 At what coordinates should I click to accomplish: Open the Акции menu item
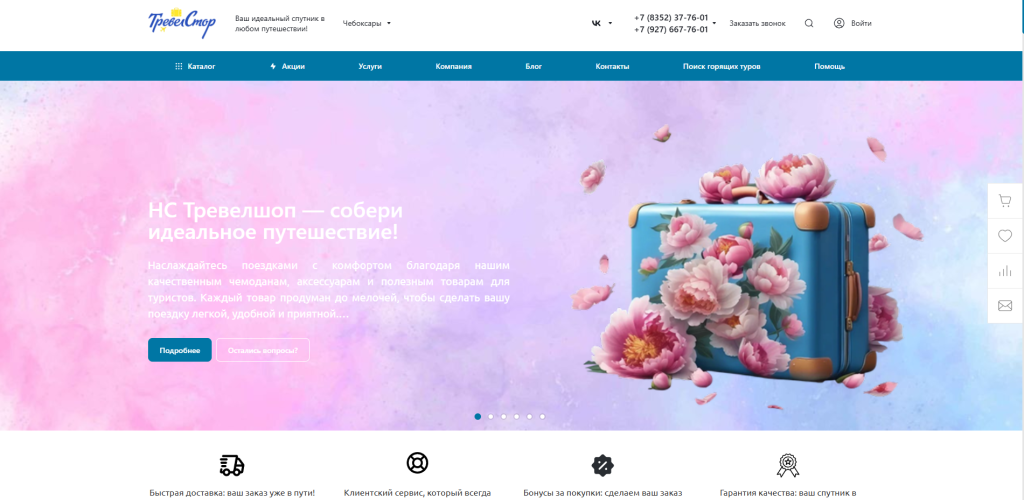pyautogui.click(x=287, y=67)
